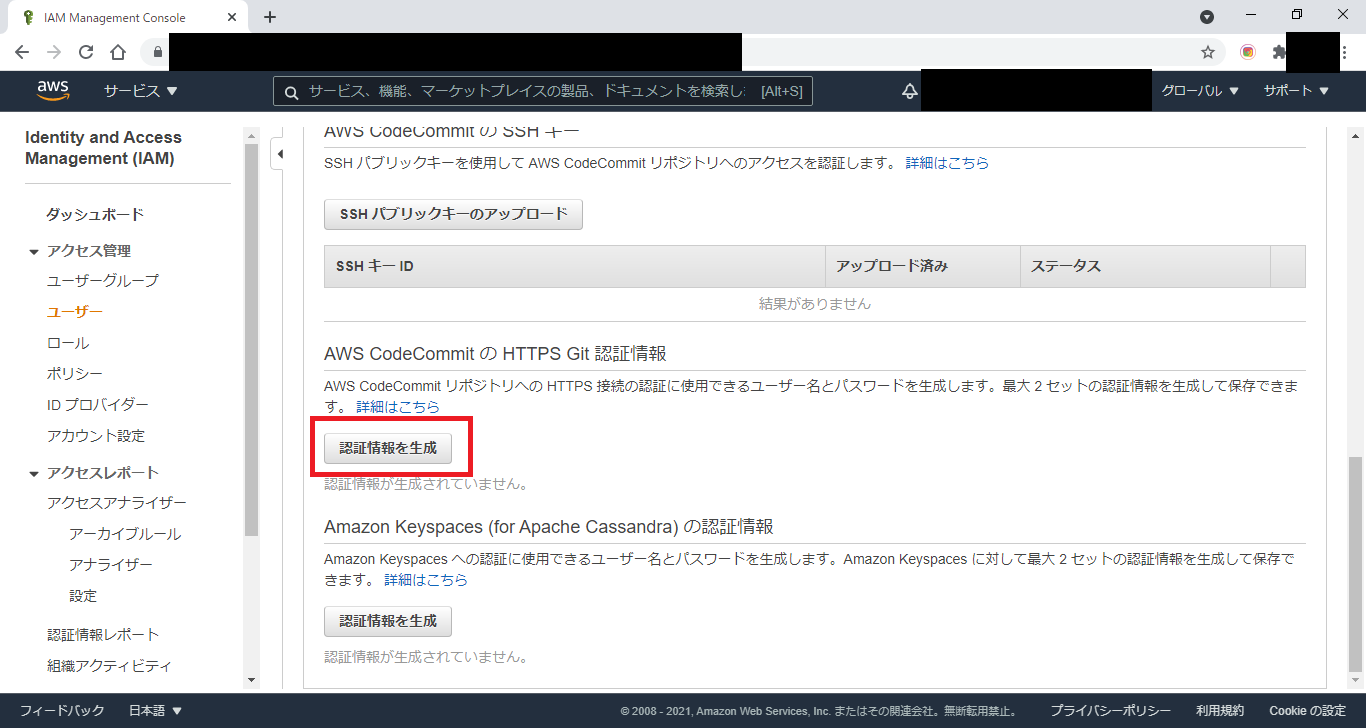Open the グローバル region dropdown

point(1198,90)
